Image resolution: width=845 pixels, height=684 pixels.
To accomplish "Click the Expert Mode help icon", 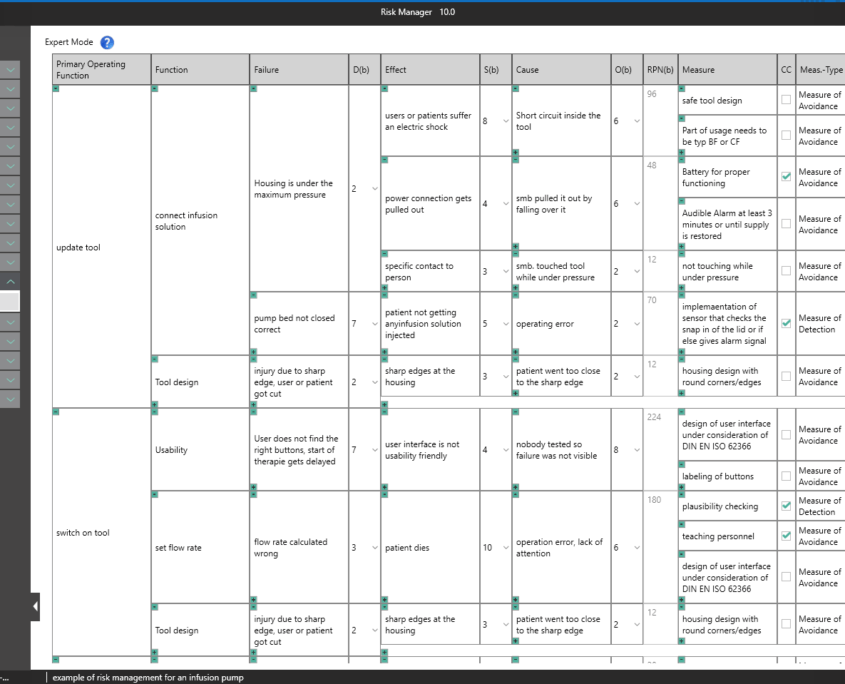I will point(107,42).
